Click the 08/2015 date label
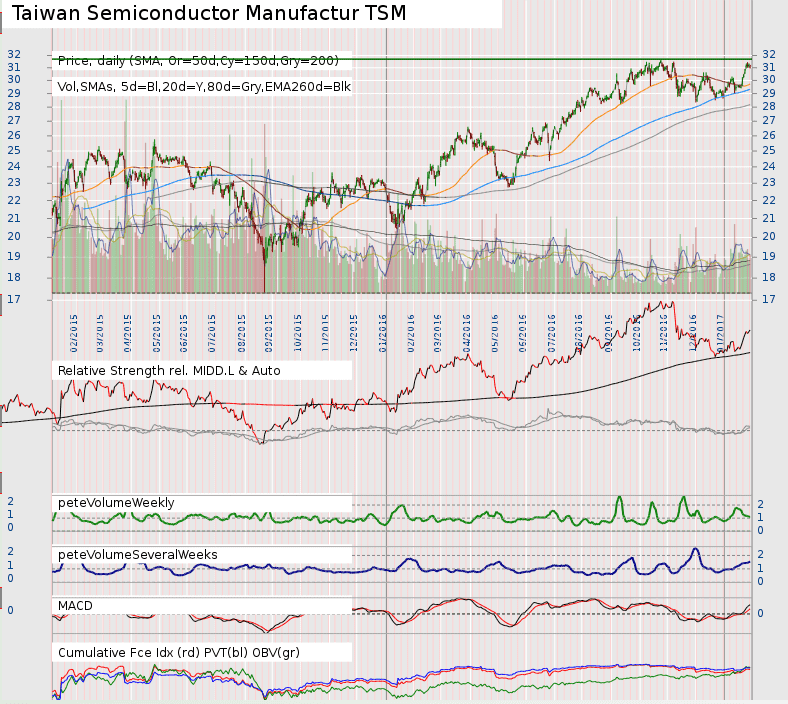 coord(242,333)
